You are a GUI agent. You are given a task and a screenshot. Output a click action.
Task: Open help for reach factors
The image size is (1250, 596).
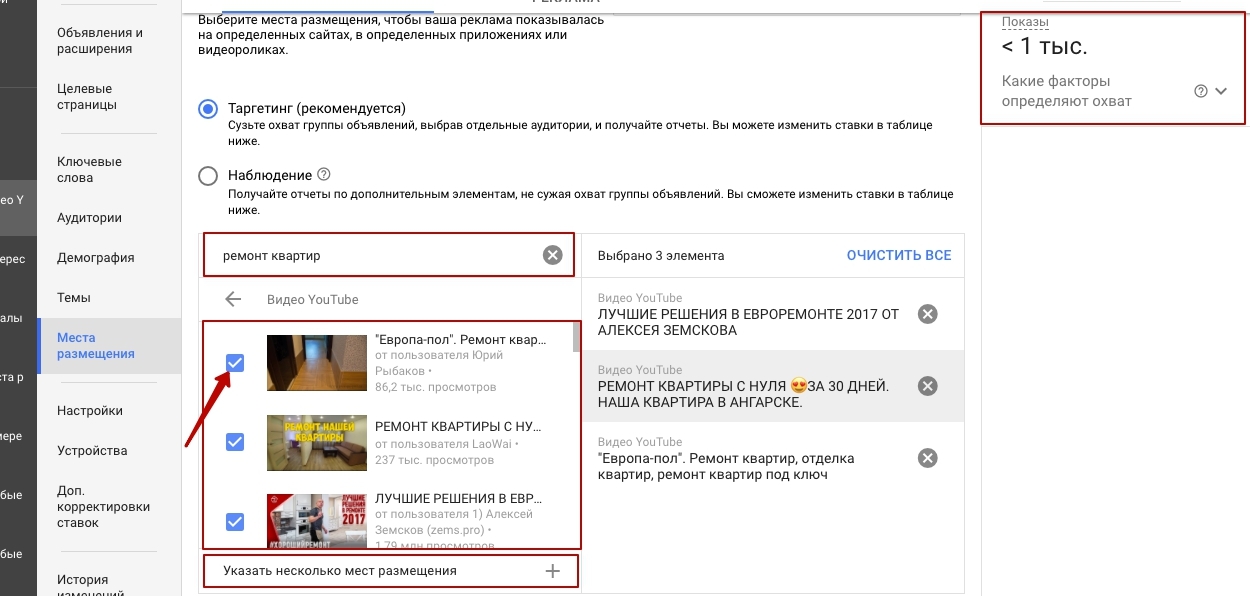[1201, 91]
